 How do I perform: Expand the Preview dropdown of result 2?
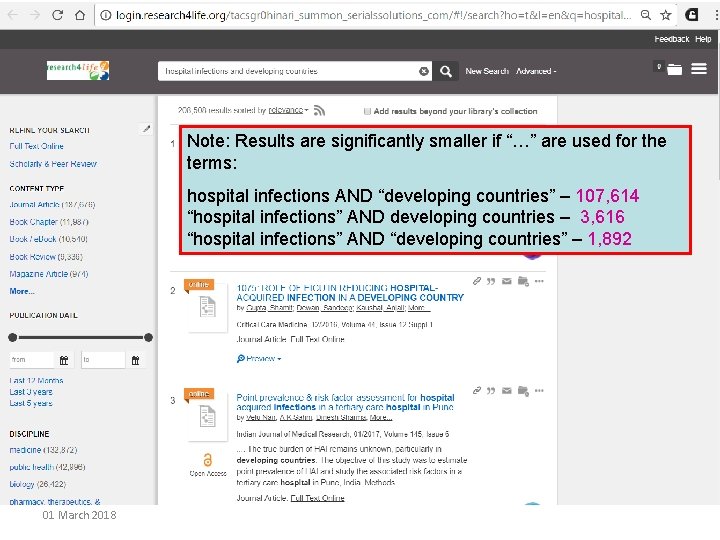tap(259, 358)
